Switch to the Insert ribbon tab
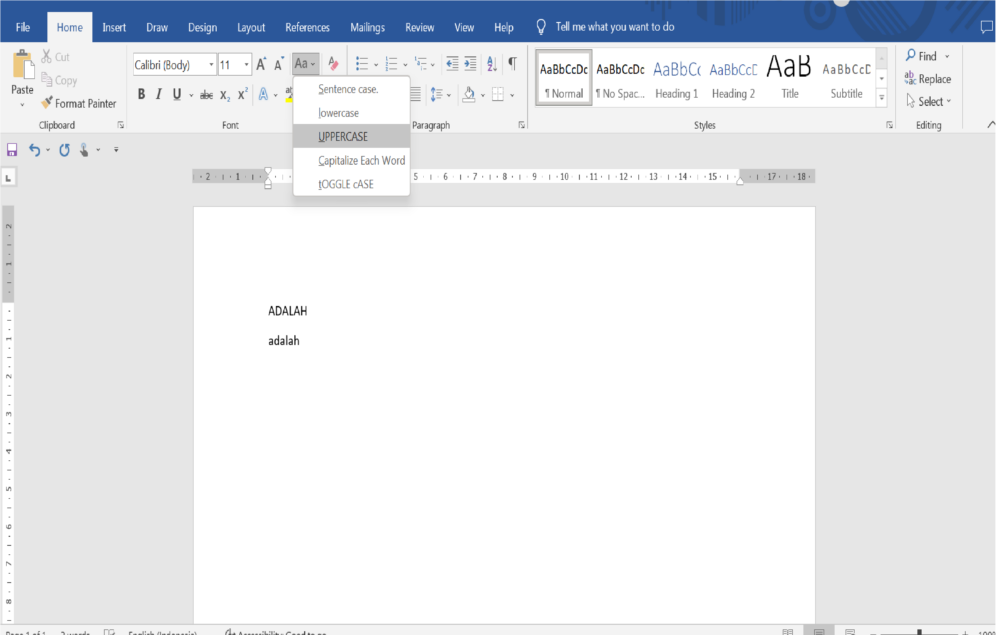Image resolution: width=1000 pixels, height=635 pixels. 114,28
